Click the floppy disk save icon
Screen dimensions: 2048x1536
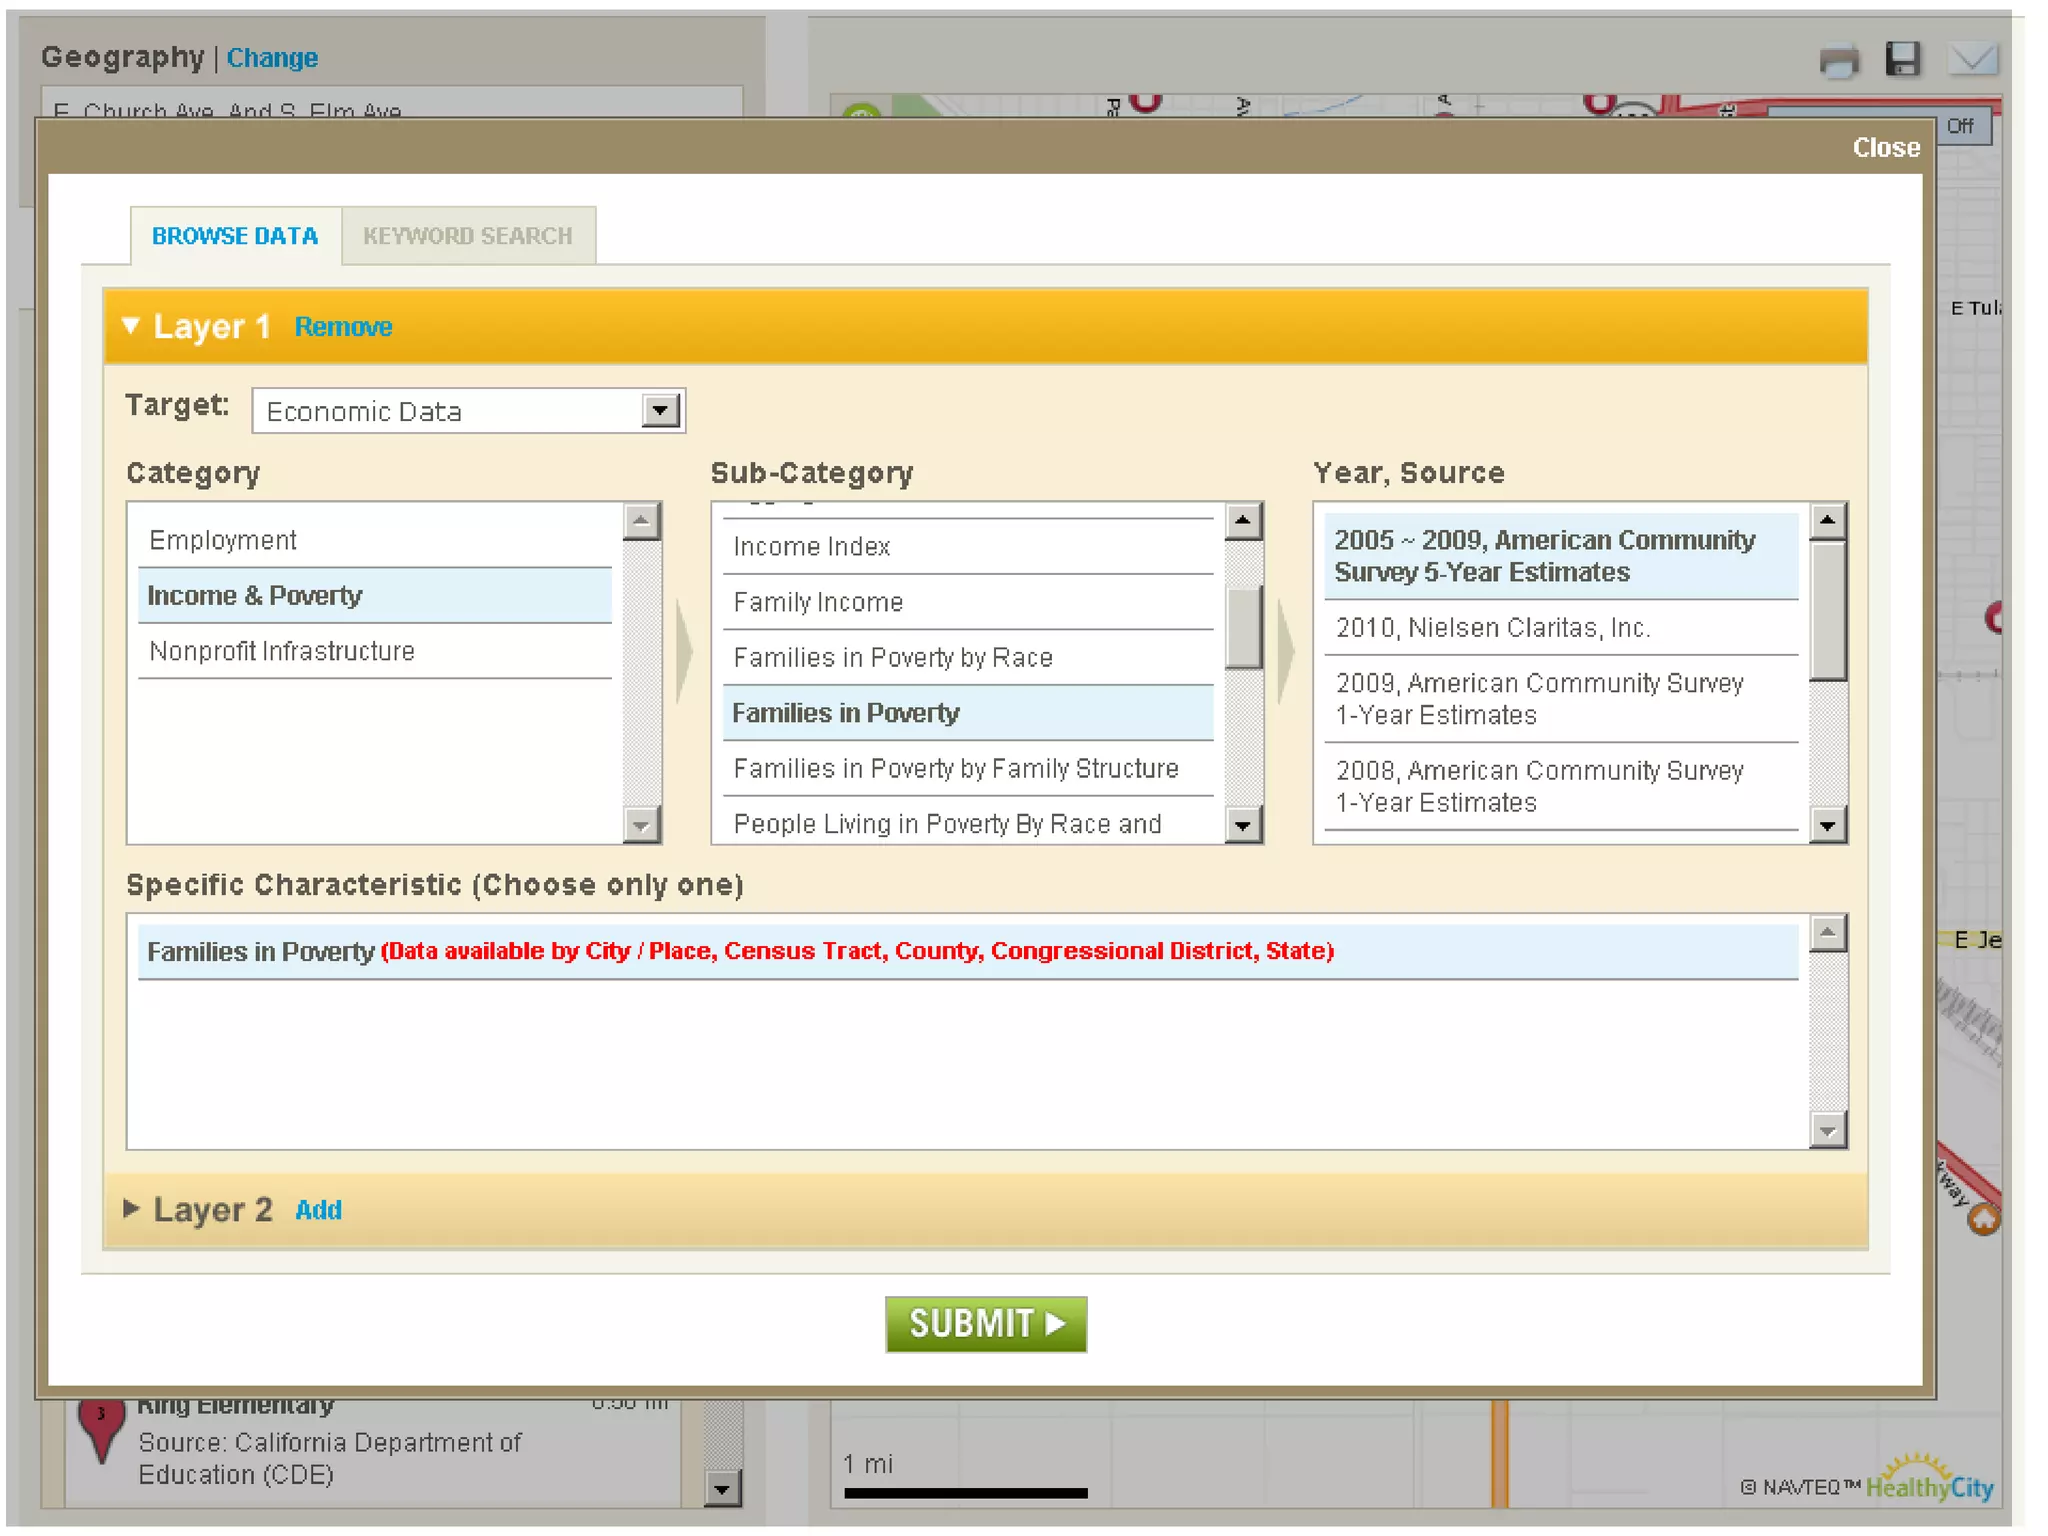coord(1902,59)
